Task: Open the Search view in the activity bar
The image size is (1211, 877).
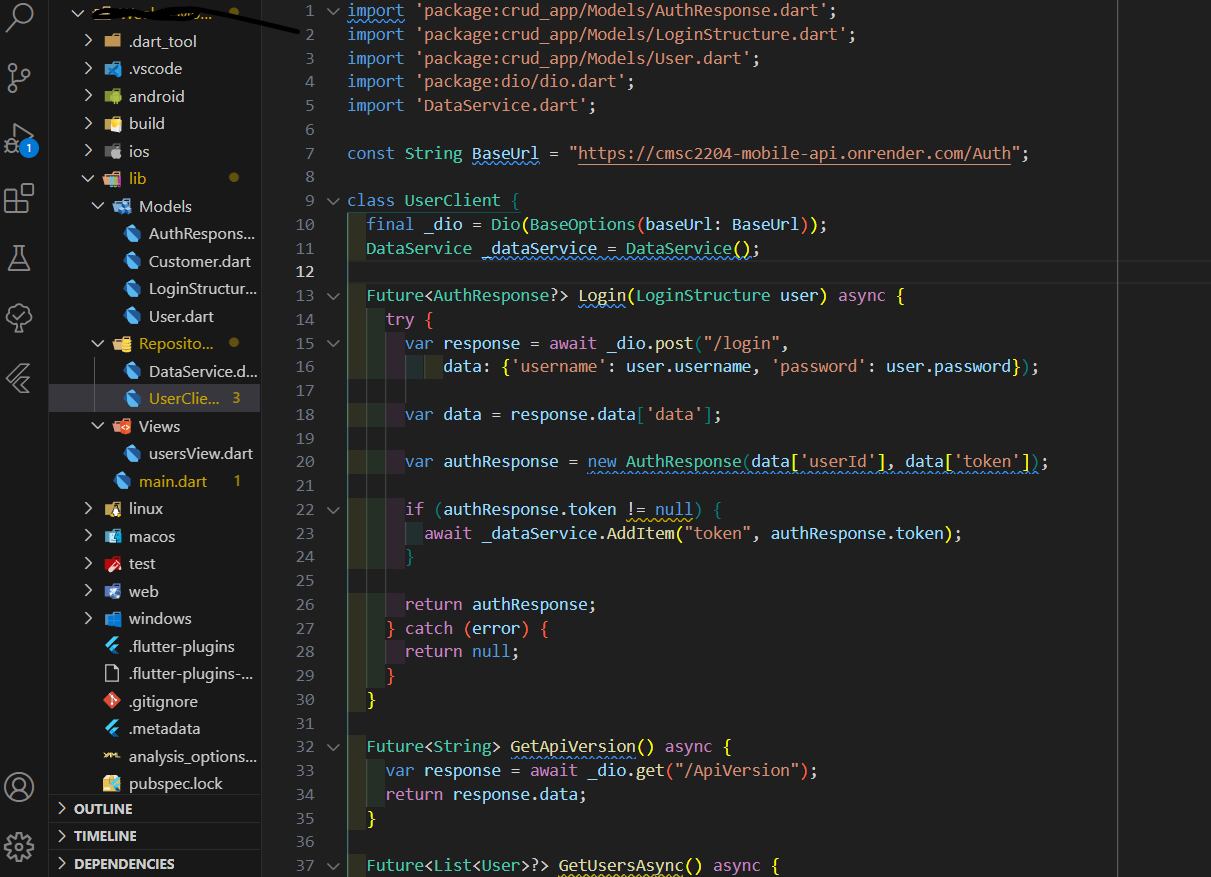Action: tap(19, 19)
